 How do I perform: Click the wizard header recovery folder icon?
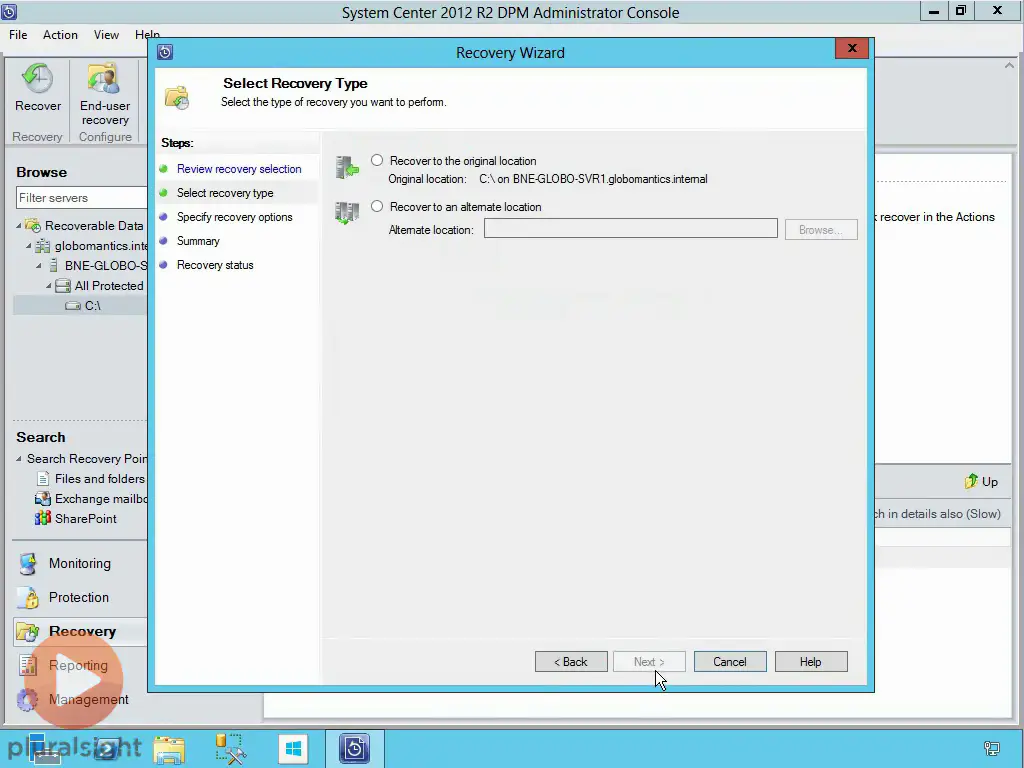click(177, 97)
